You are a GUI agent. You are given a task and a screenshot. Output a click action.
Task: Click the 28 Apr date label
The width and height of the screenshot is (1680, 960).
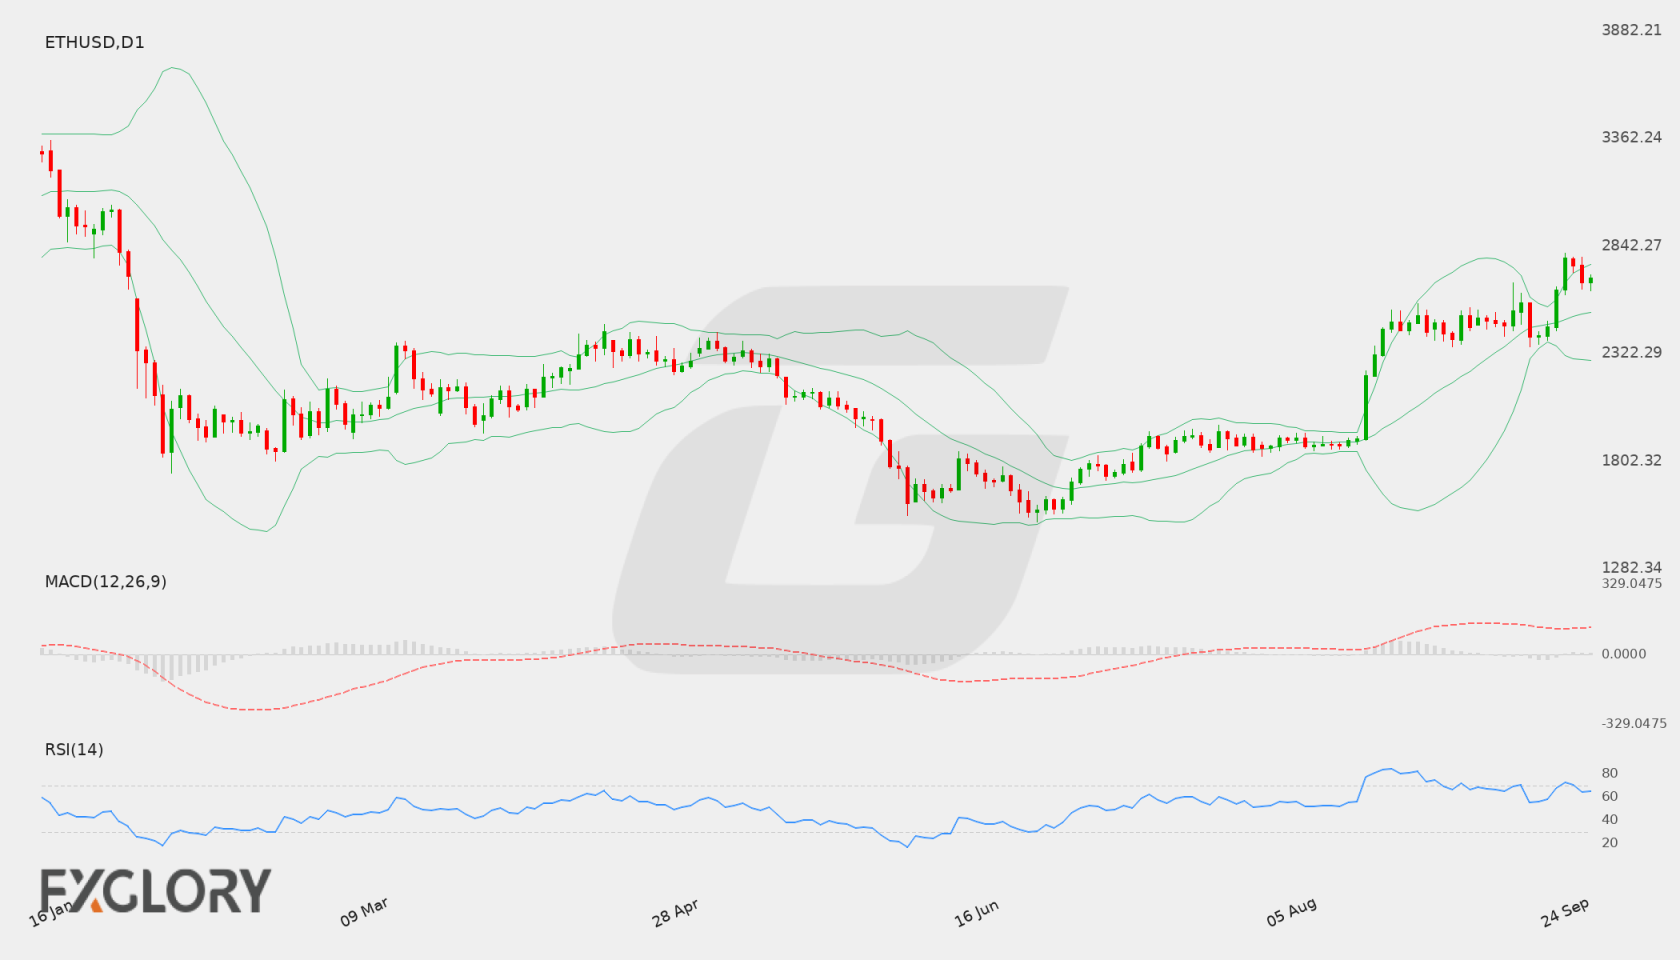(675, 912)
